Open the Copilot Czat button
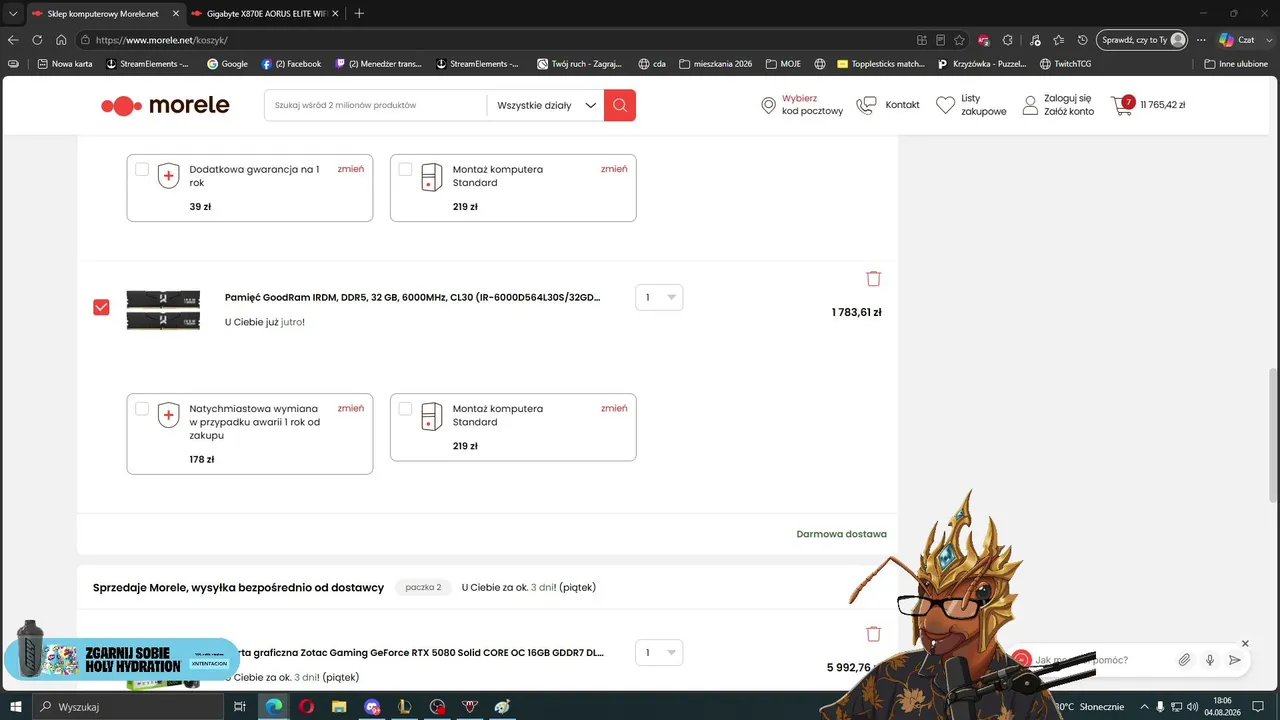 1237,40
